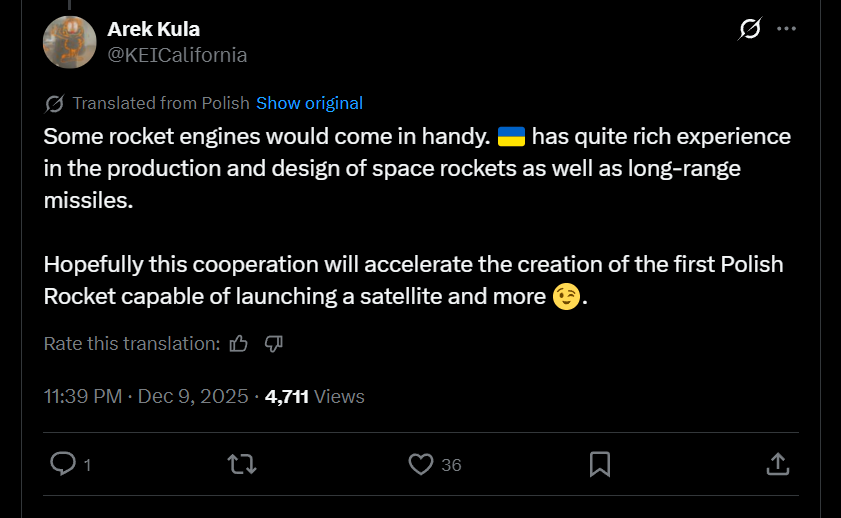Open the three-dot more options menu
Screen dimensions: 841x518
(x=786, y=30)
